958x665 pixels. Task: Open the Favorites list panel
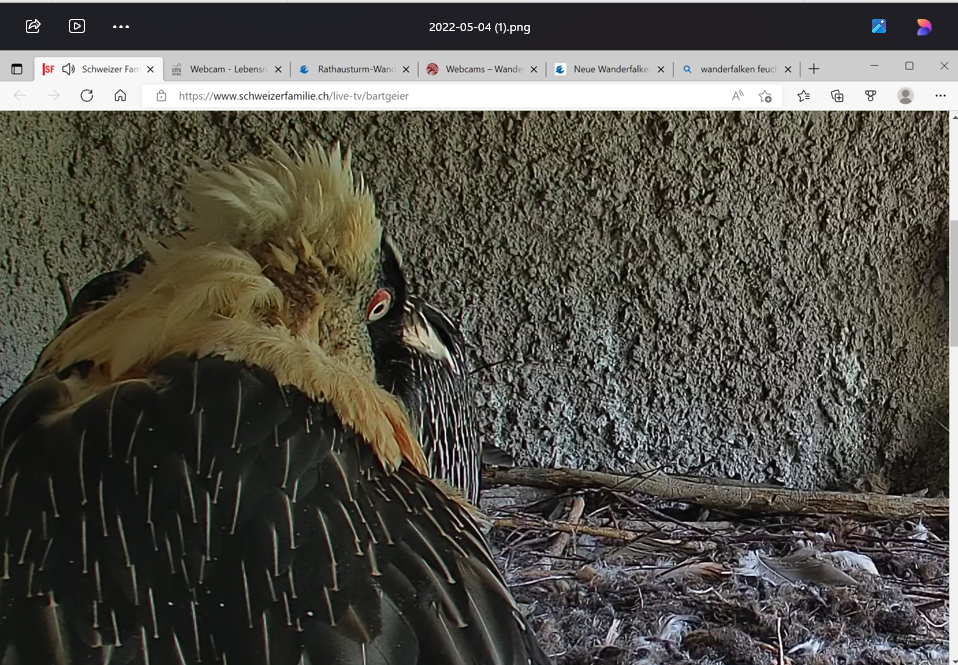click(x=803, y=96)
